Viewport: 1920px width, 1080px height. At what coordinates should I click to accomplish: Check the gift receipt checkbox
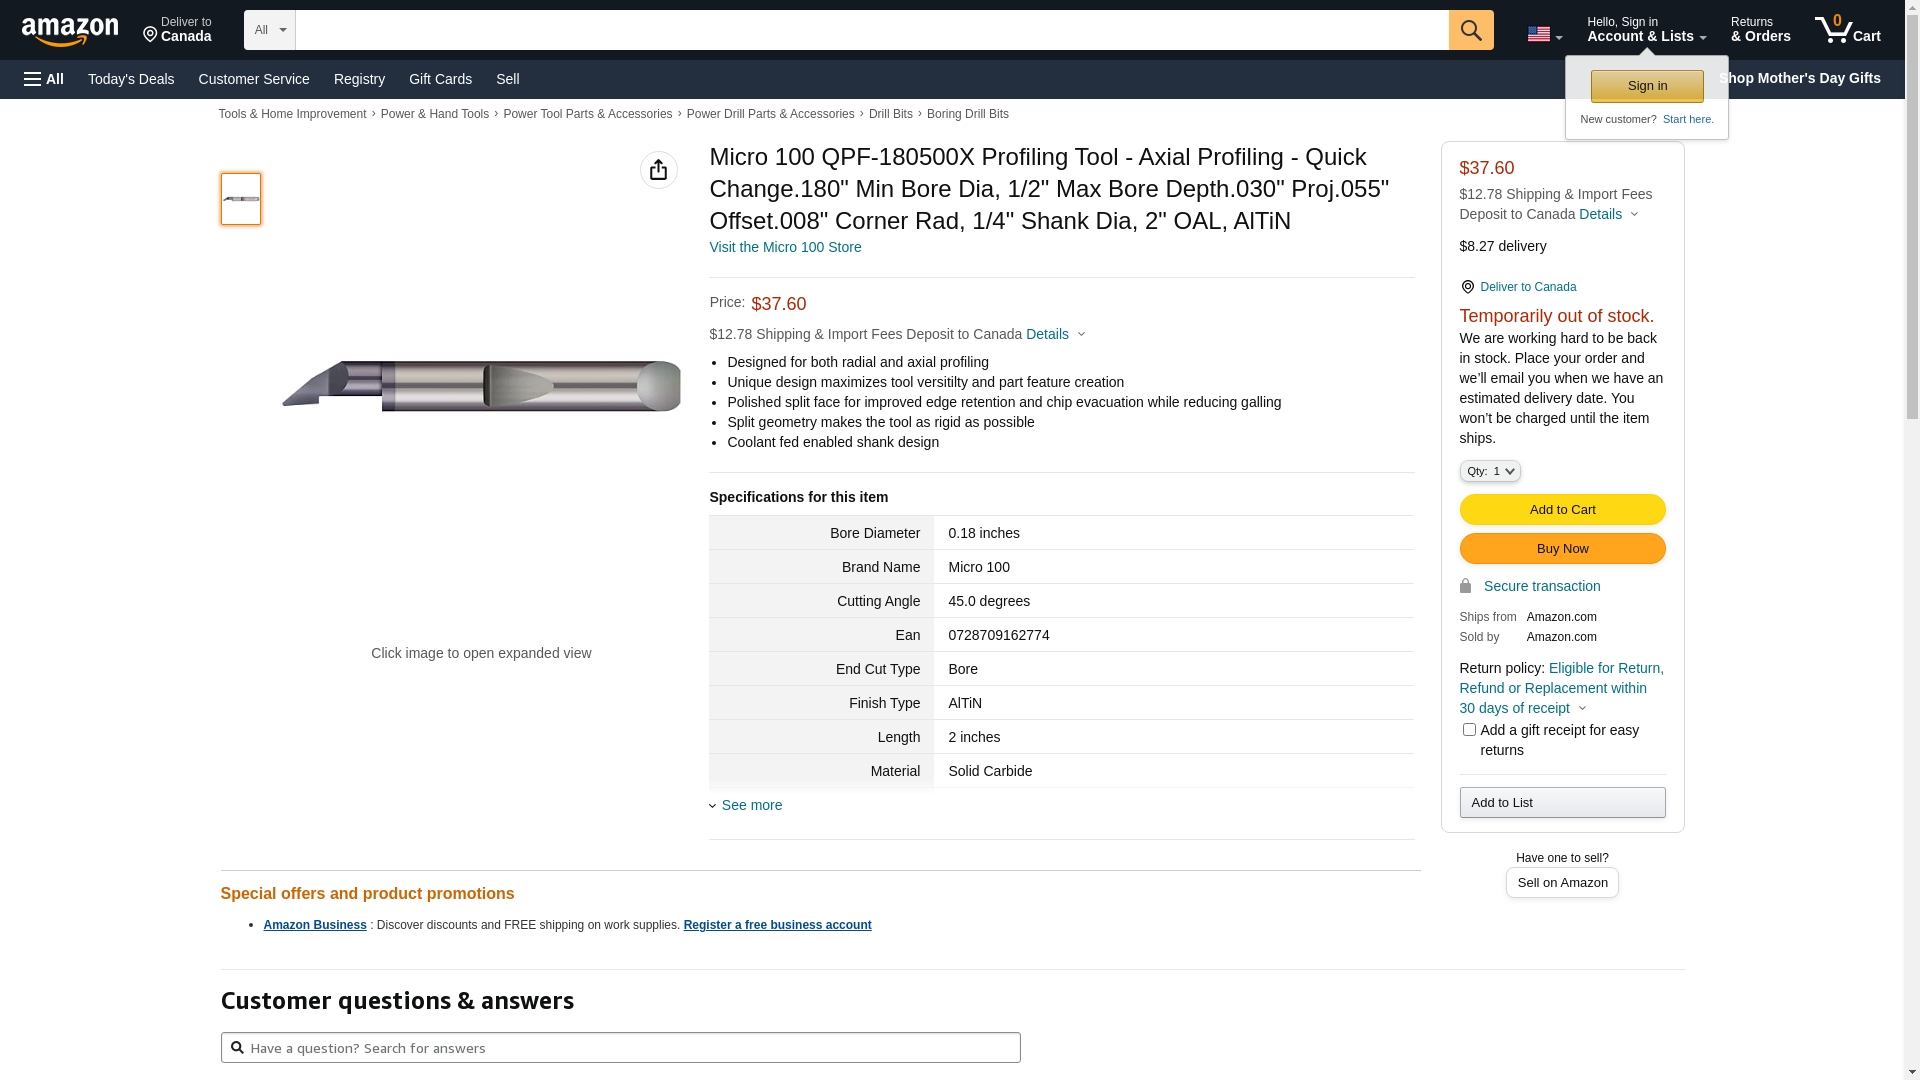pos(1469,730)
